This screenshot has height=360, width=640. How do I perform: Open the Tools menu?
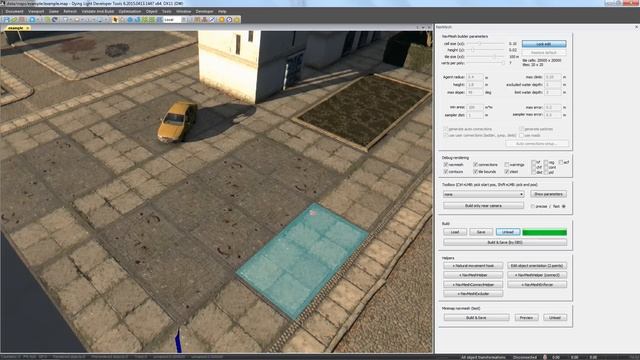pyautogui.click(x=167, y=11)
